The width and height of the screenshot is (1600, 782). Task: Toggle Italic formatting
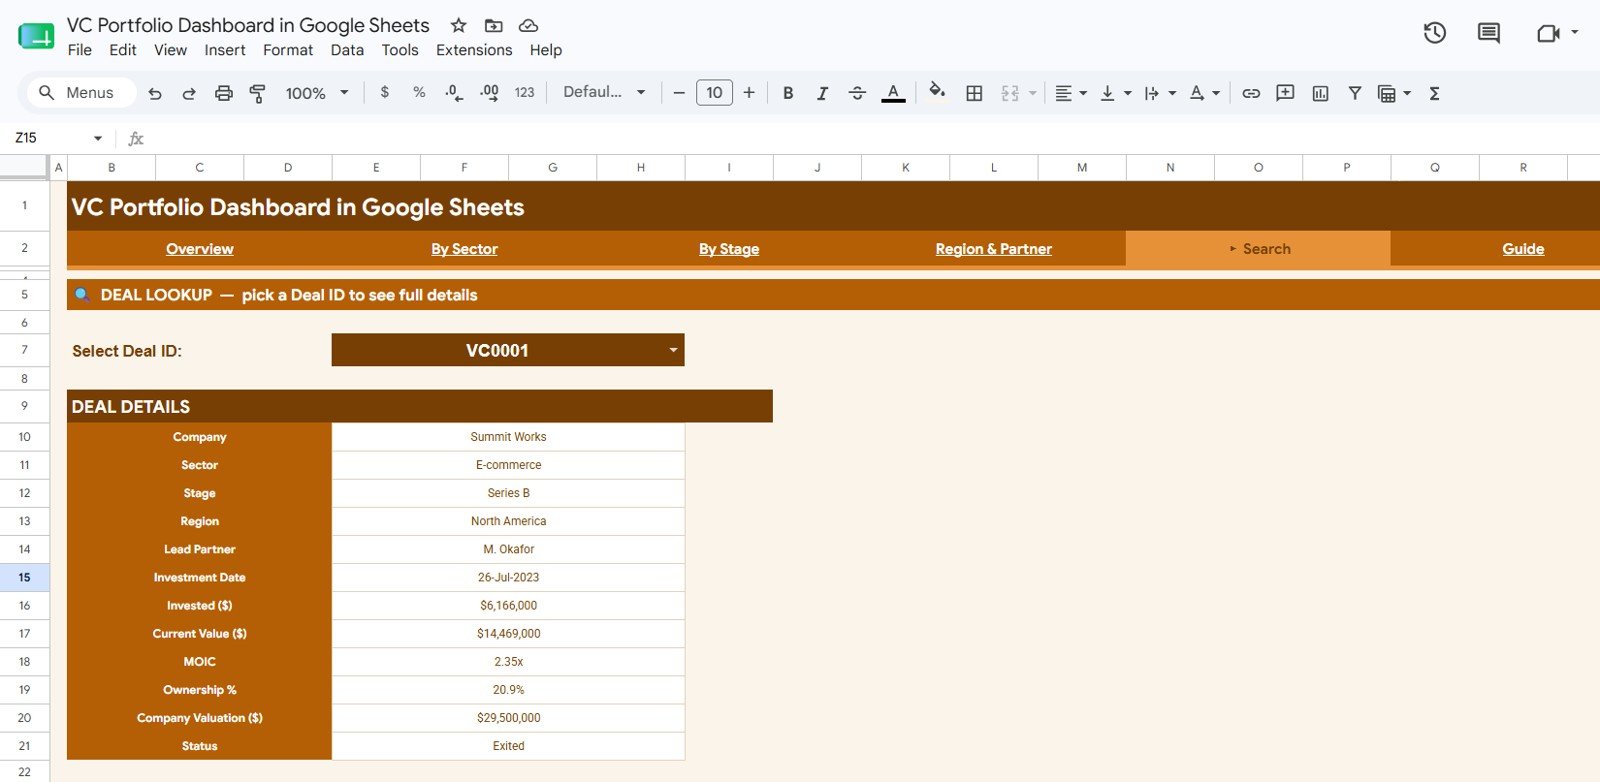tap(822, 93)
